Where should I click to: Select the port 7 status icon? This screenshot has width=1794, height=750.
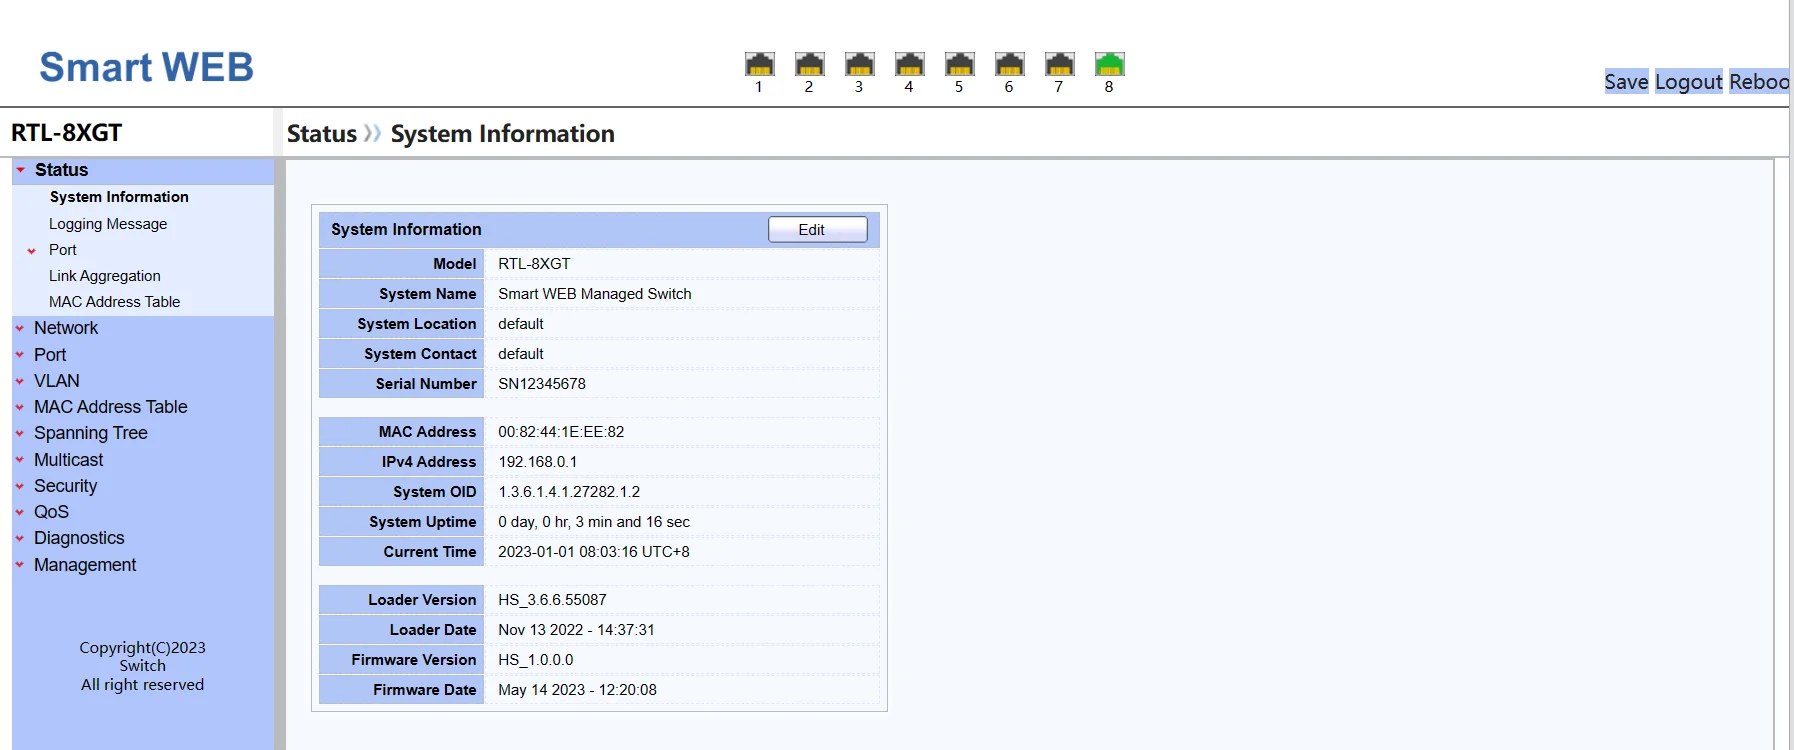point(1059,65)
